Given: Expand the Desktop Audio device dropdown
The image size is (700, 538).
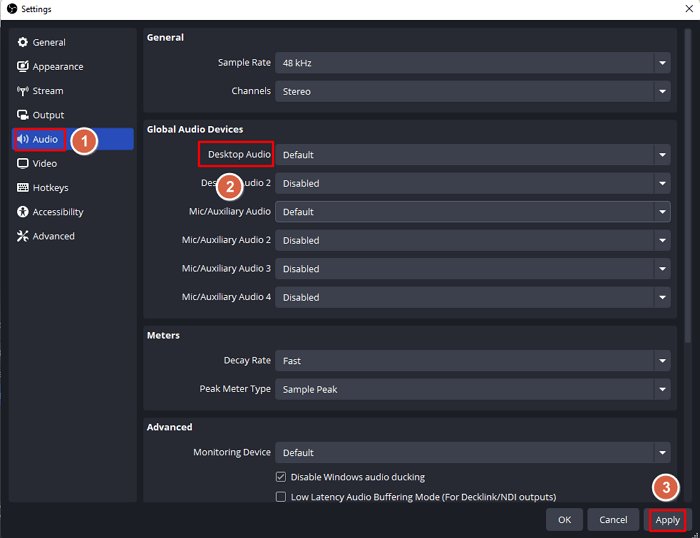Looking at the screenshot, I should 472,155.
